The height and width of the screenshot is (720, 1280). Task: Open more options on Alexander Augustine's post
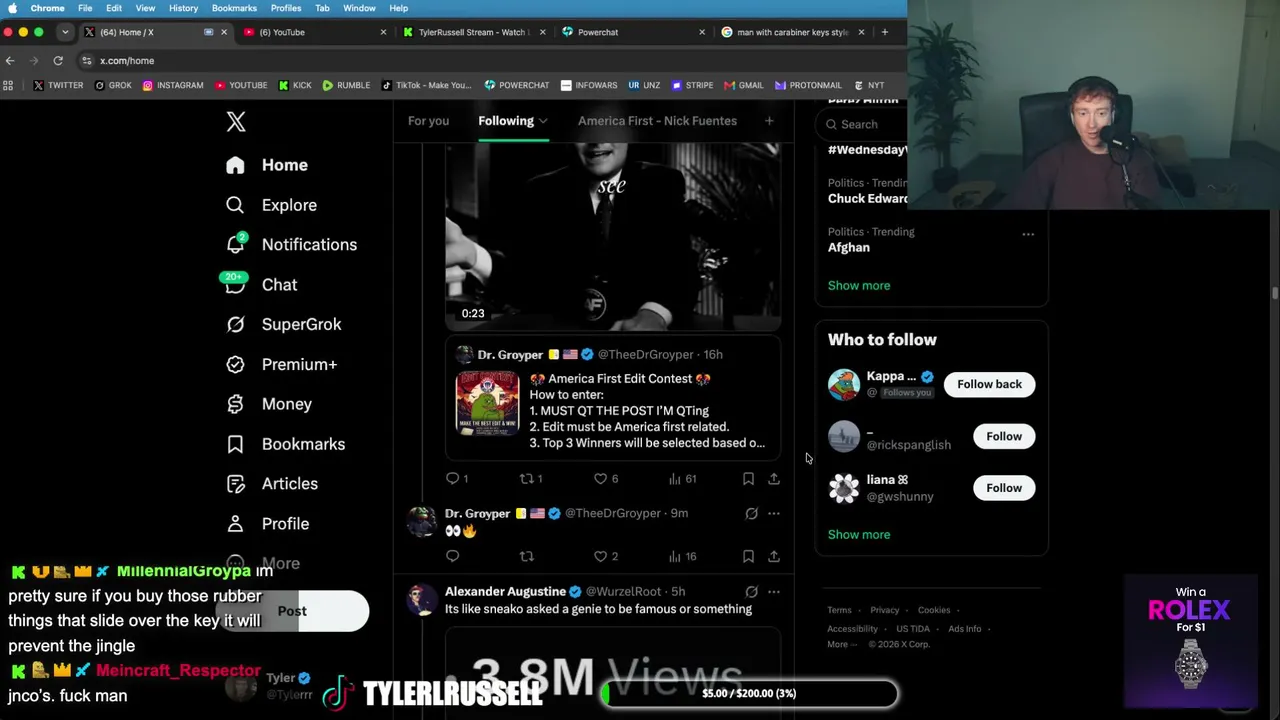click(774, 592)
